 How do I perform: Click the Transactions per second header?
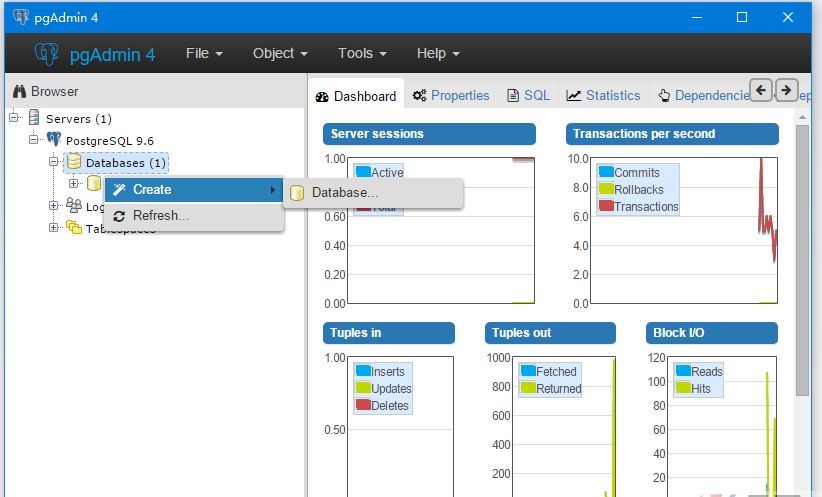point(672,134)
